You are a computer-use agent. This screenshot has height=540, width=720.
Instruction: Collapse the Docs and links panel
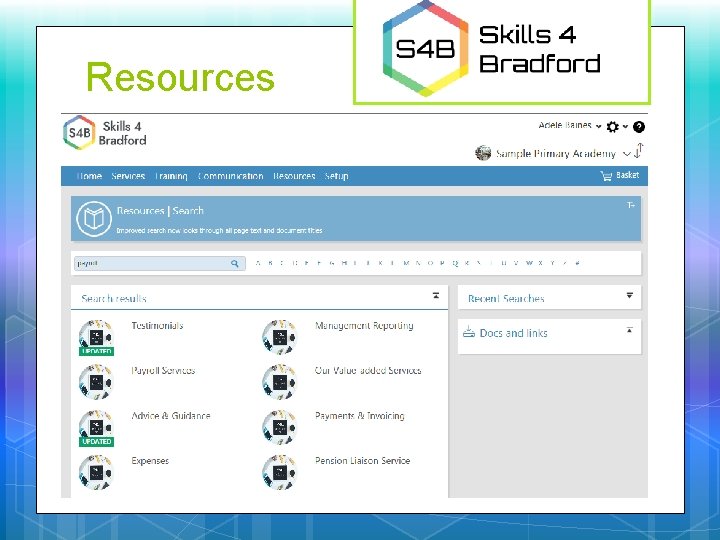(x=630, y=330)
